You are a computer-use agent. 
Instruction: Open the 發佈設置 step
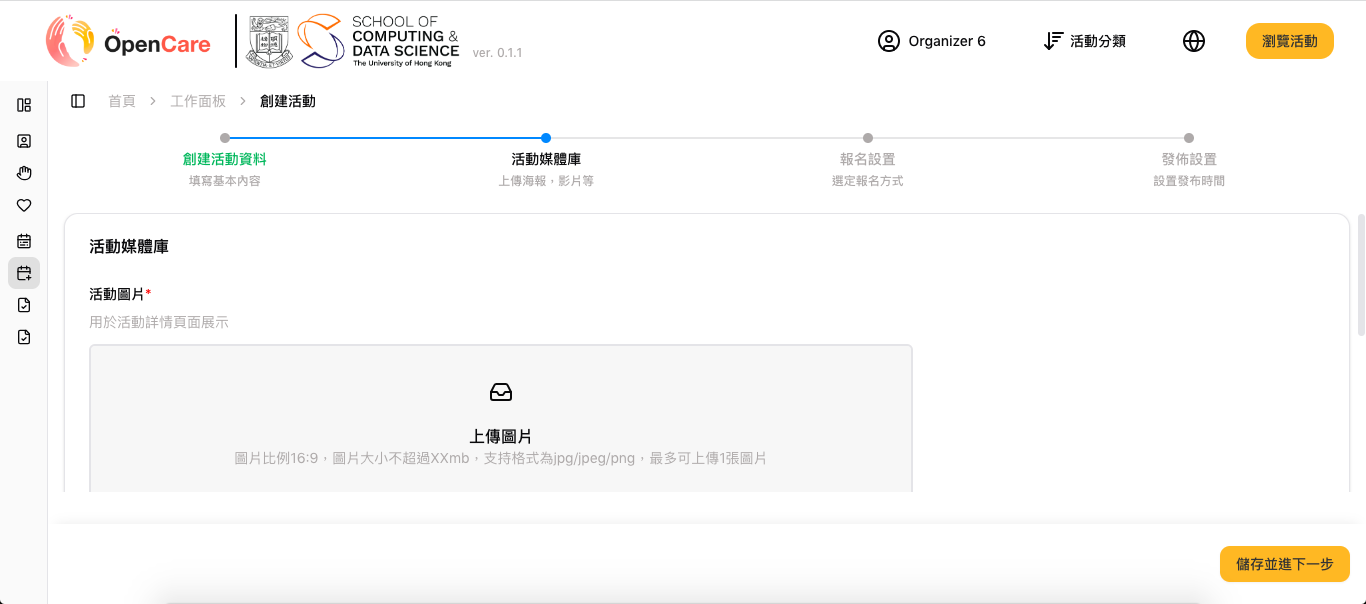point(1188,159)
